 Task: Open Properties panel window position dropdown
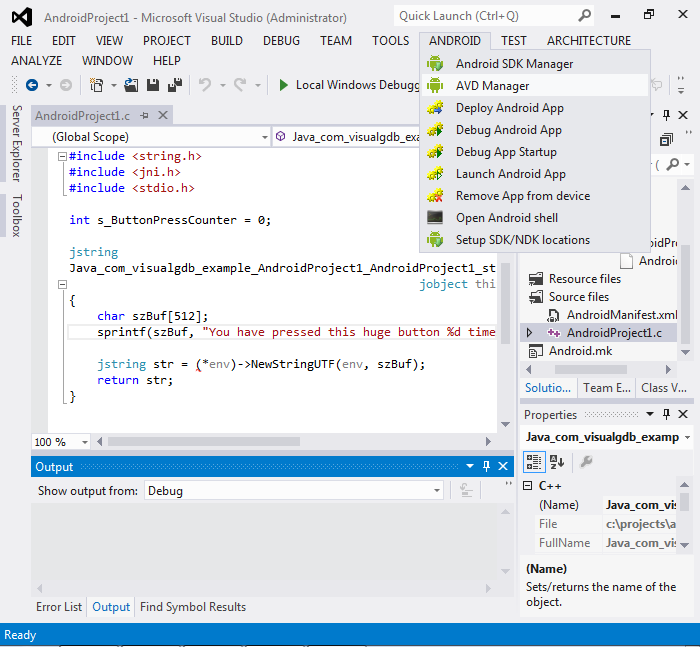650,414
